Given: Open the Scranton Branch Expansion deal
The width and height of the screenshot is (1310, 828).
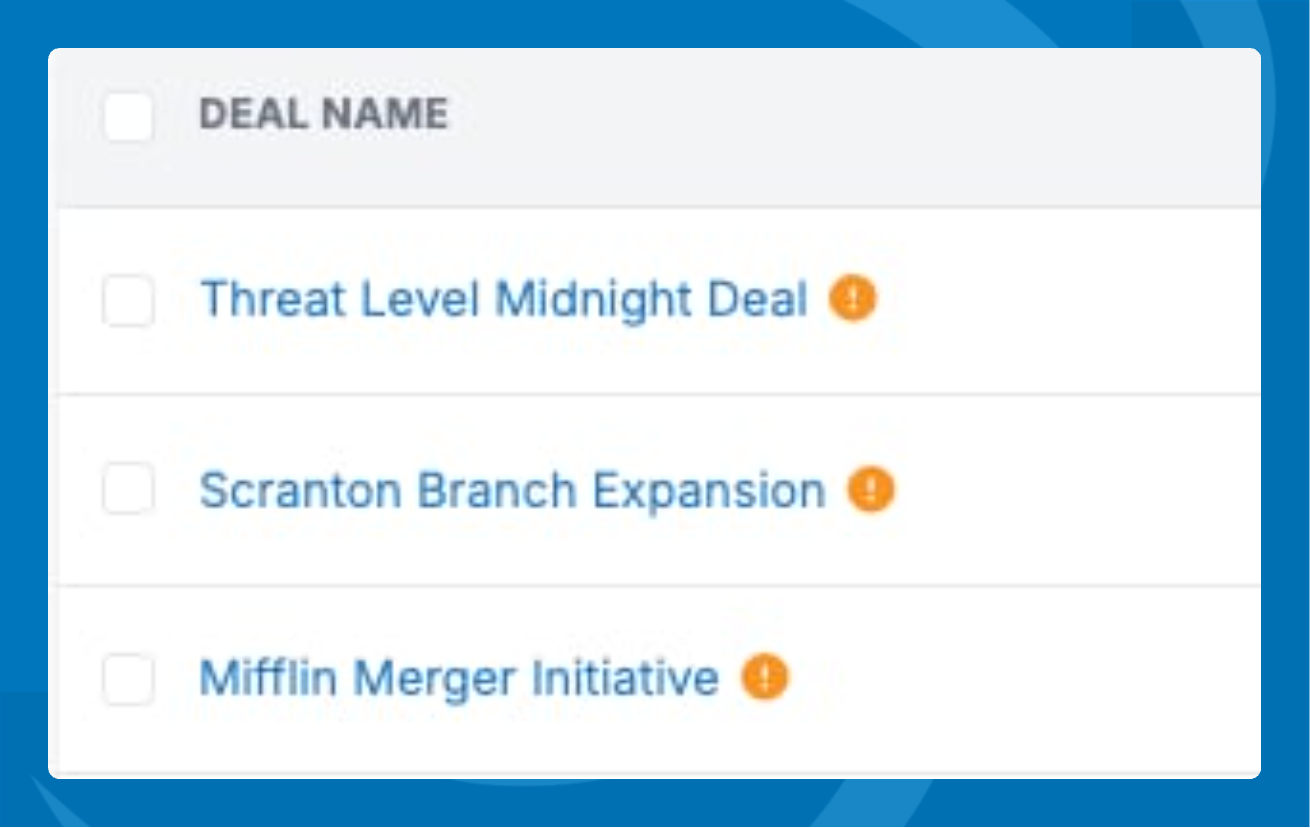Looking at the screenshot, I should pos(512,491).
